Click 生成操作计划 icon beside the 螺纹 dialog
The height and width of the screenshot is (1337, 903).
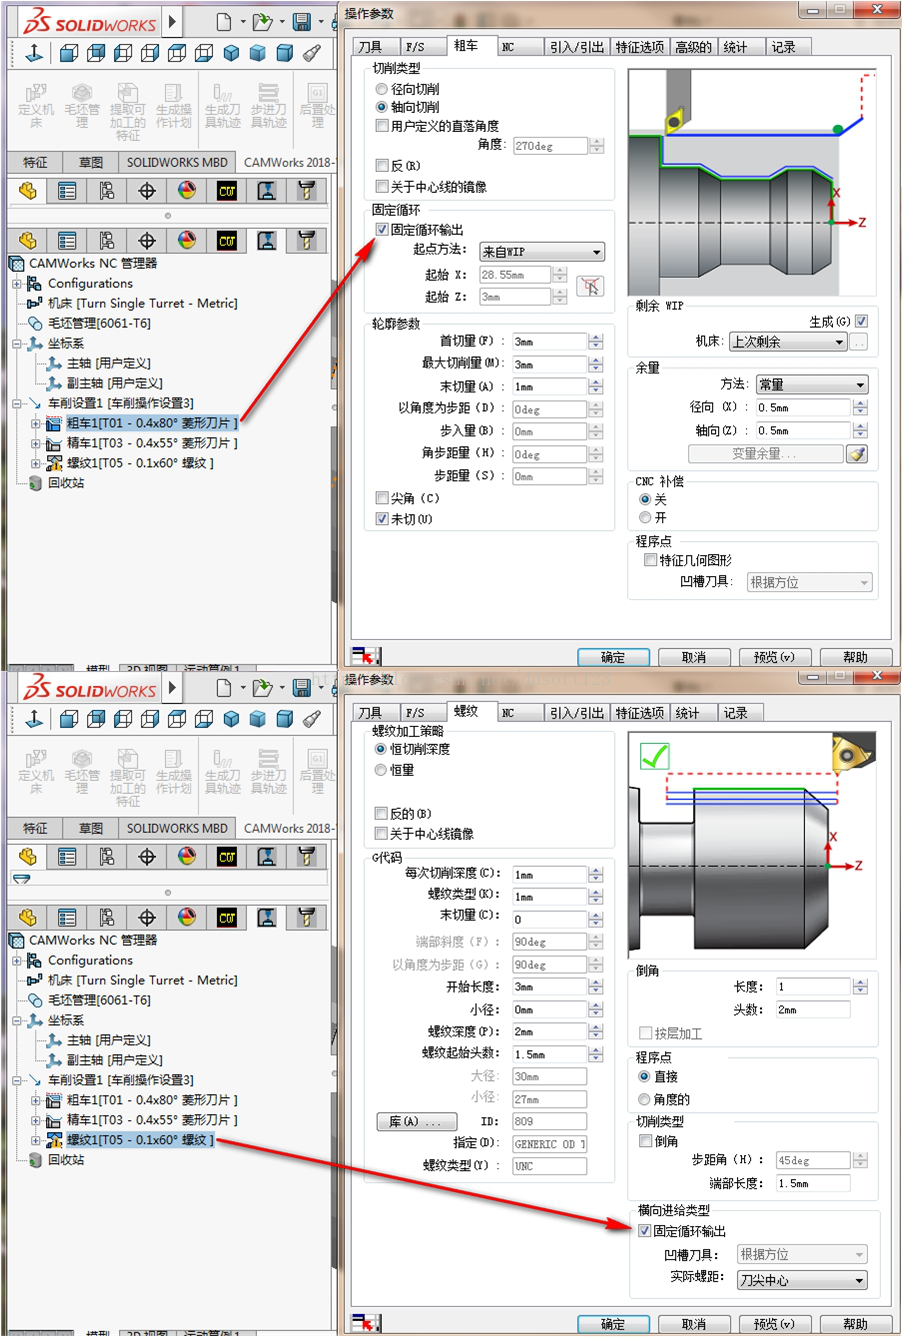pos(173,760)
